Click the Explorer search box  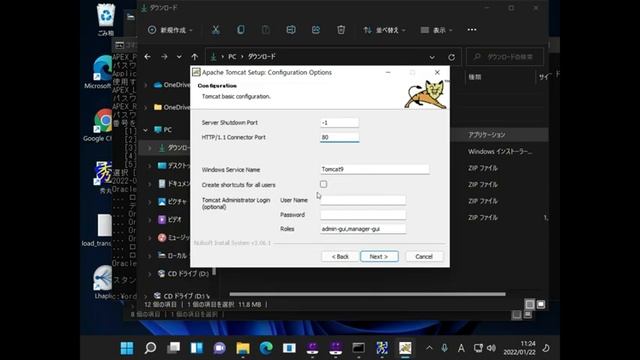coord(505,57)
